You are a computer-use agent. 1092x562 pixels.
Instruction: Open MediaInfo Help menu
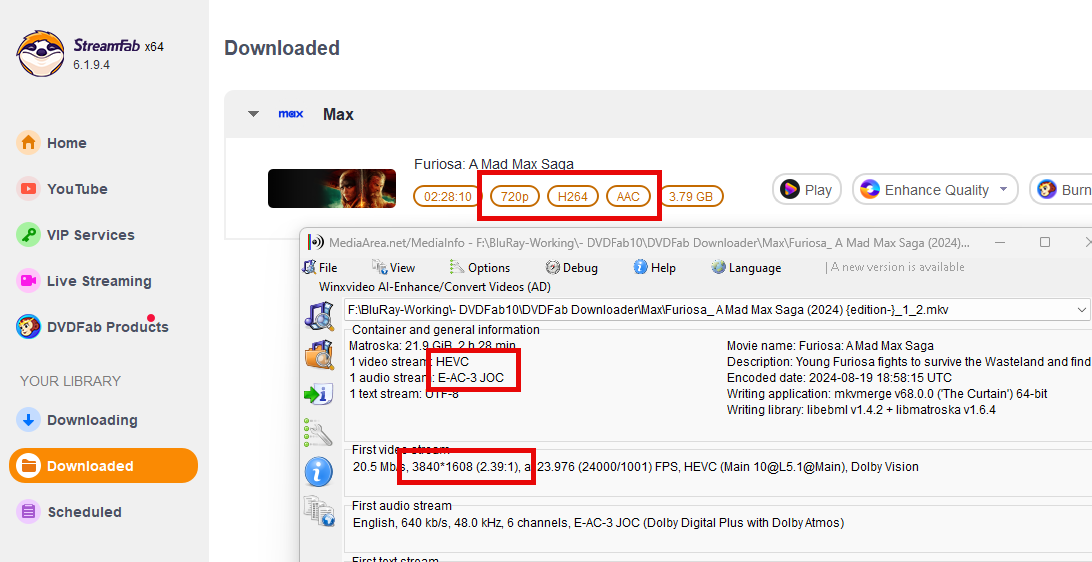[x=654, y=267]
